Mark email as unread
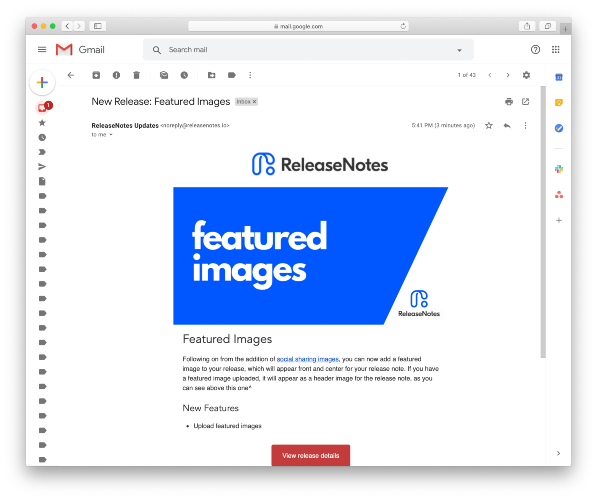Image resolution: width=597 pixels, height=500 pixels. tap(164, 75)
